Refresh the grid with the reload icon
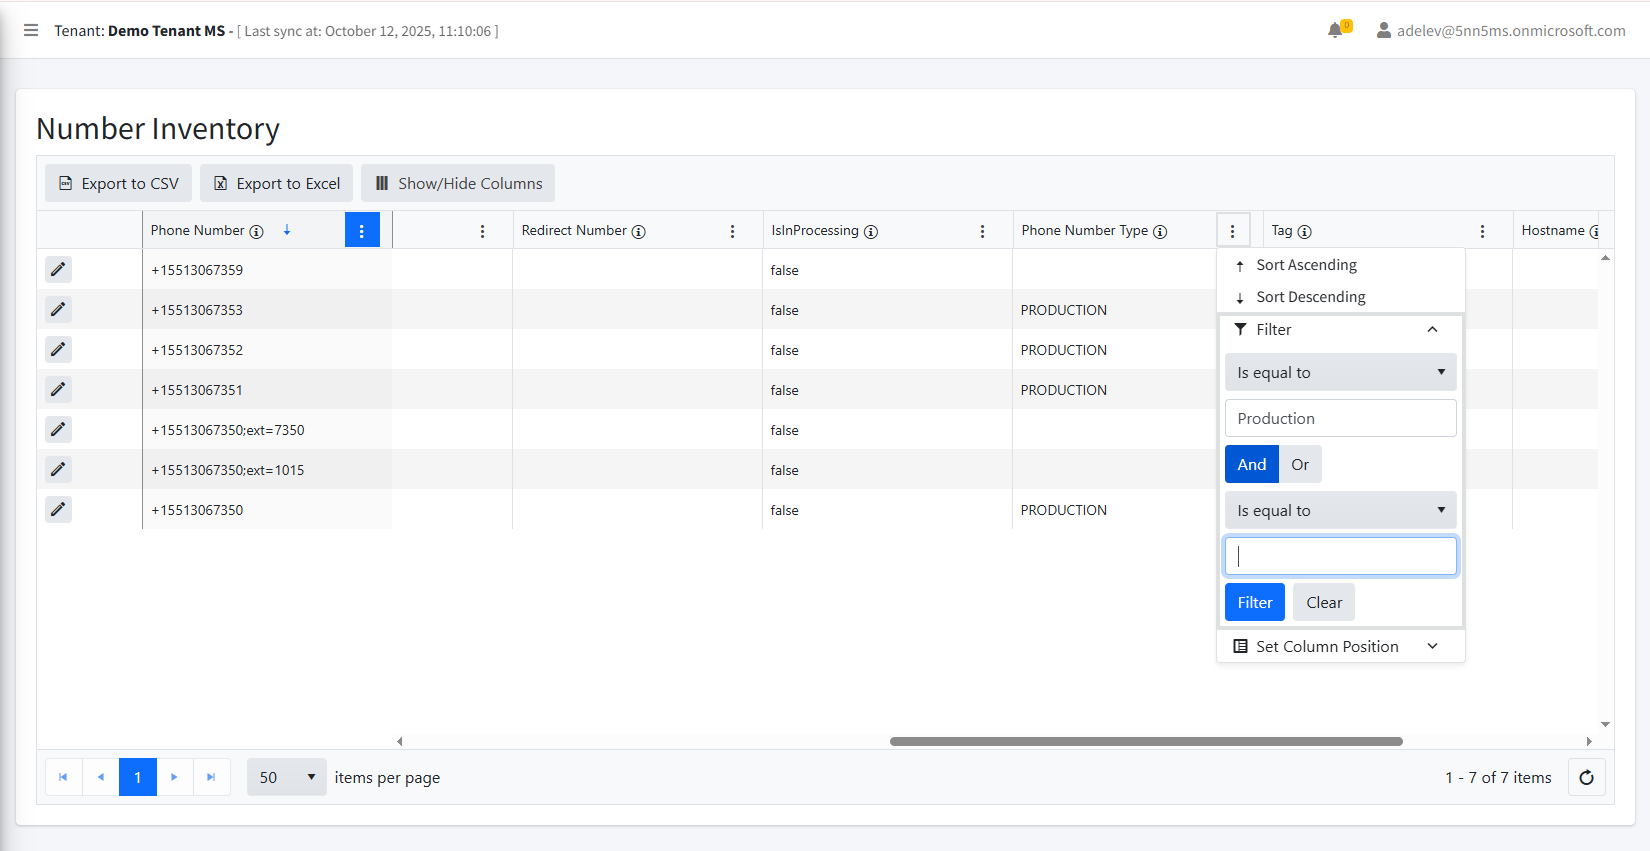 pos(1586,777)
